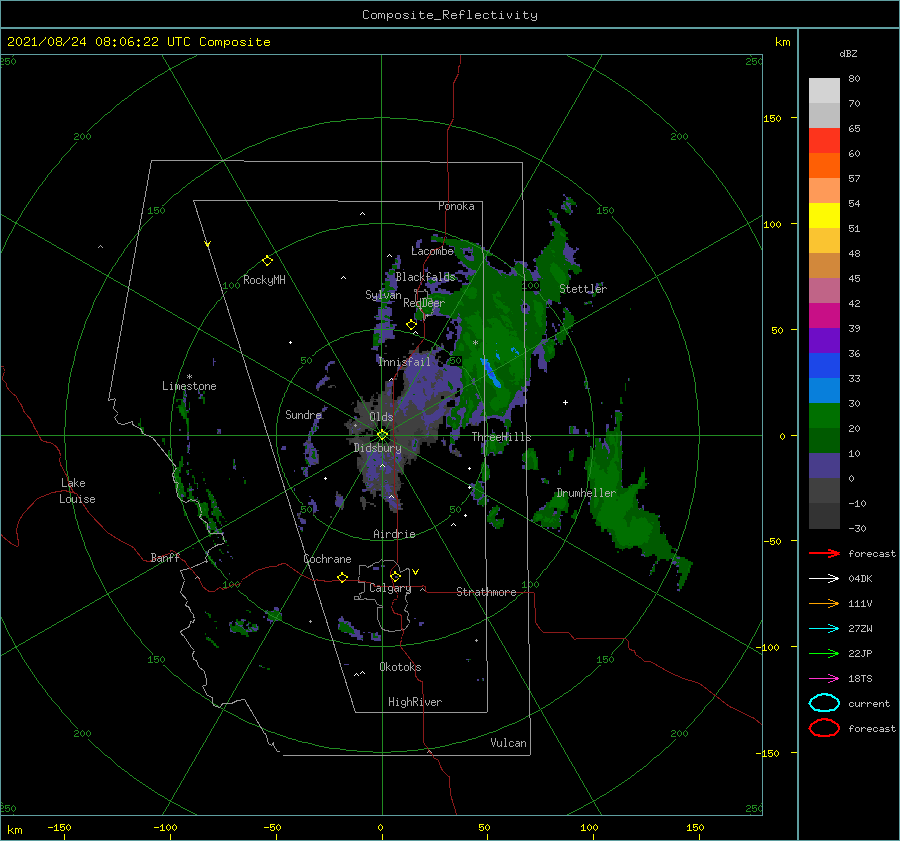The height and width of the screenshot is (841, 900).
Task: Click the white 04DK arrow in the legend
Action: pyautogui.click(x=824, y=578)
